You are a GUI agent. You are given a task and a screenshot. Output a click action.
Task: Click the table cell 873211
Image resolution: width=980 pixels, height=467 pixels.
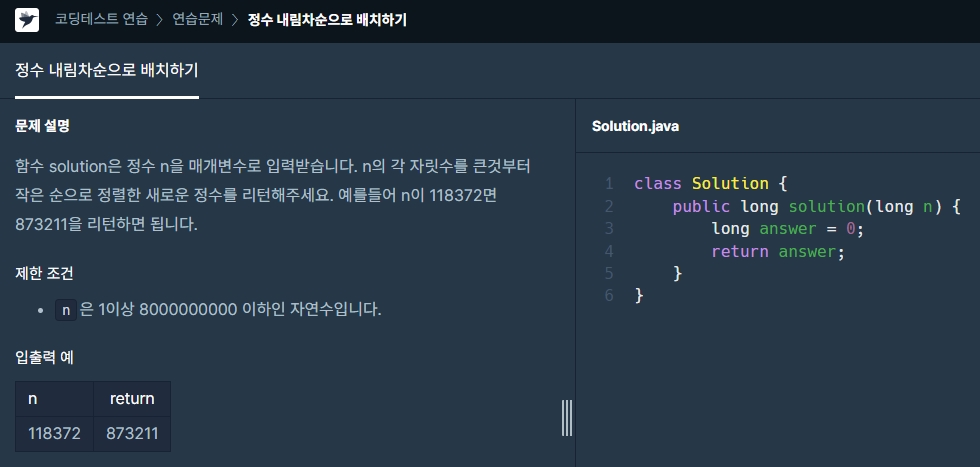click(132, 433)
